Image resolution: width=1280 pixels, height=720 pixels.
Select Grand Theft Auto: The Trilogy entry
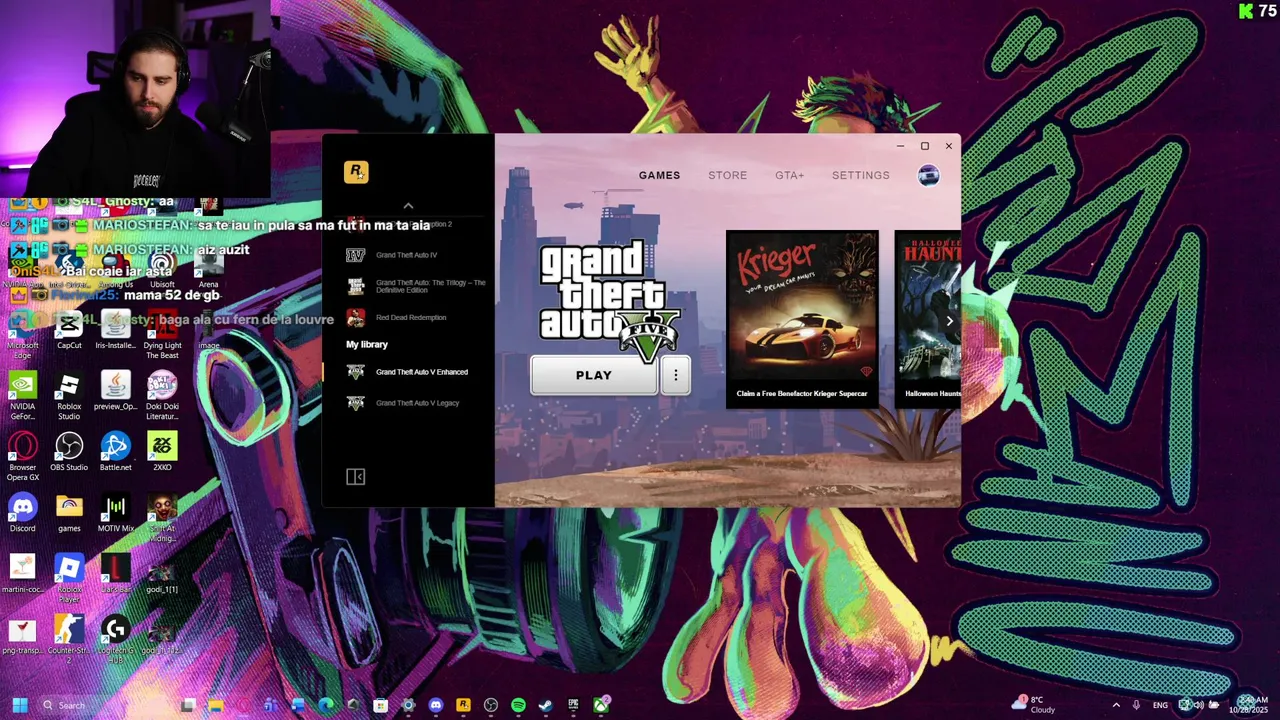(x=408, y=286)
